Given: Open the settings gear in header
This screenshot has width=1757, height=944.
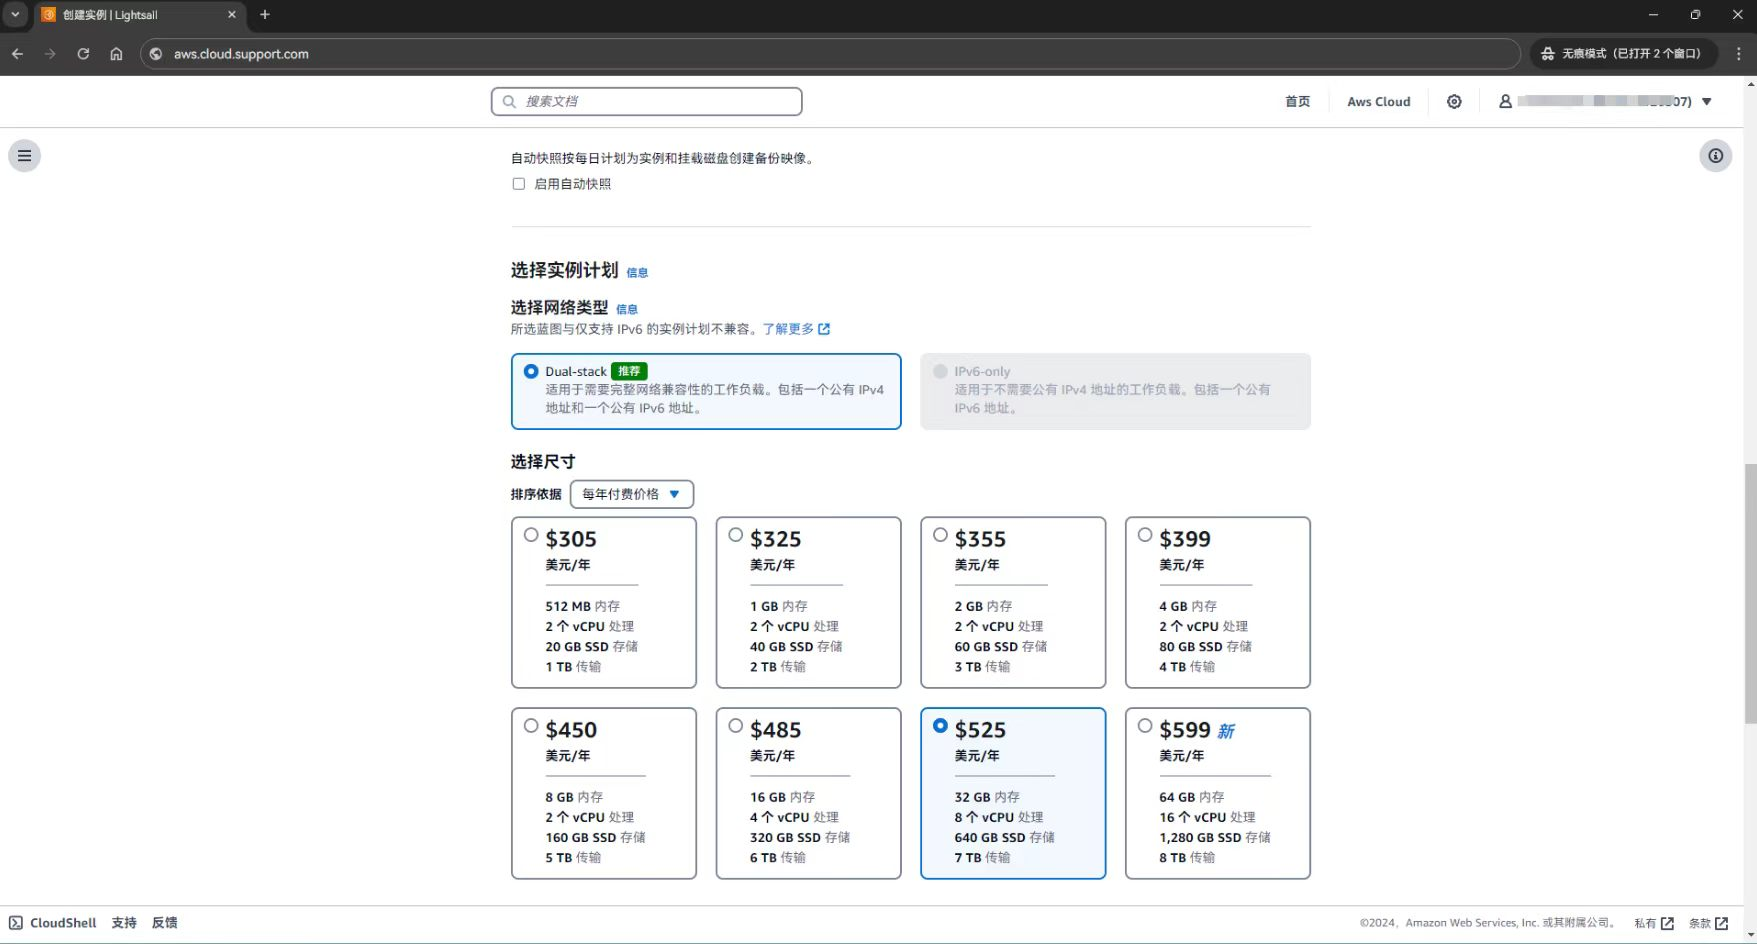Looking at the screenshot, I should (x=1454, y=102).
